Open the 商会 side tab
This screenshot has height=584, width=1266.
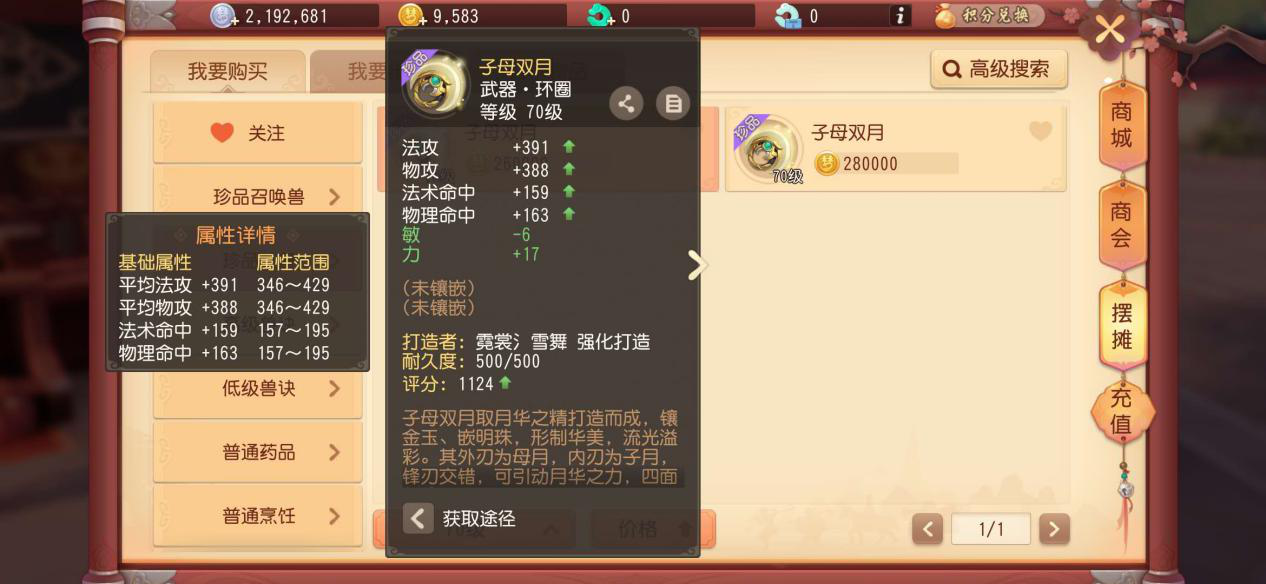pyautogui.click(x=1122, y=225)
